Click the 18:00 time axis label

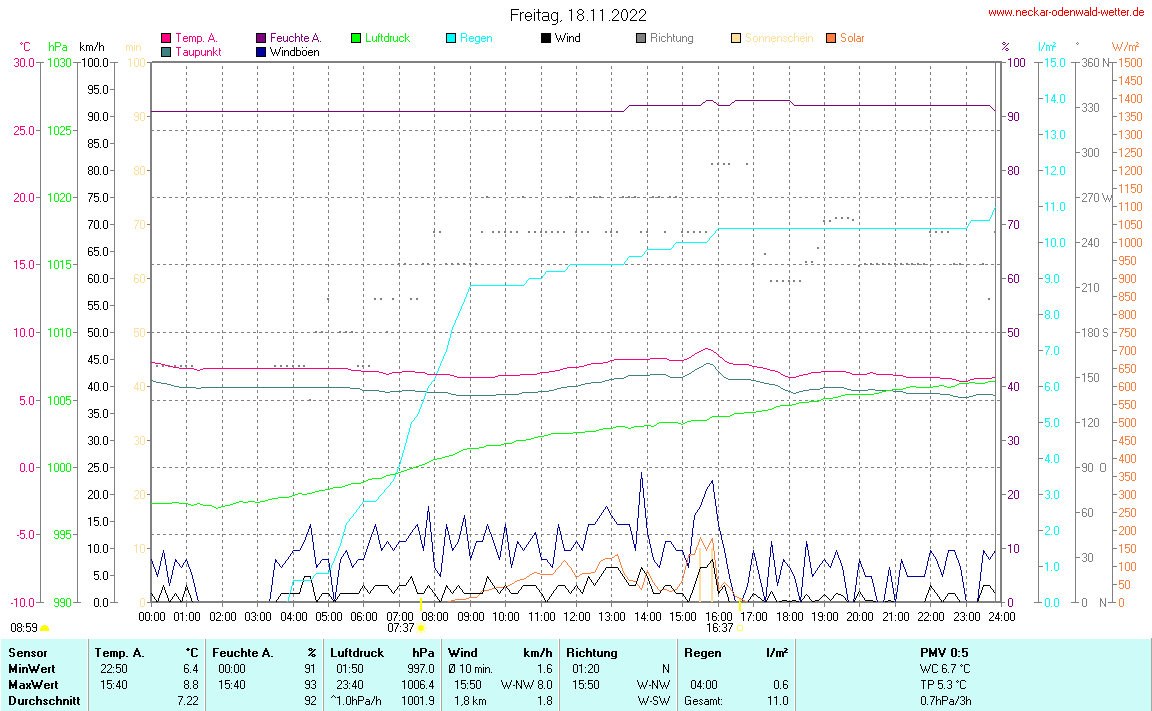pos(790,617)
